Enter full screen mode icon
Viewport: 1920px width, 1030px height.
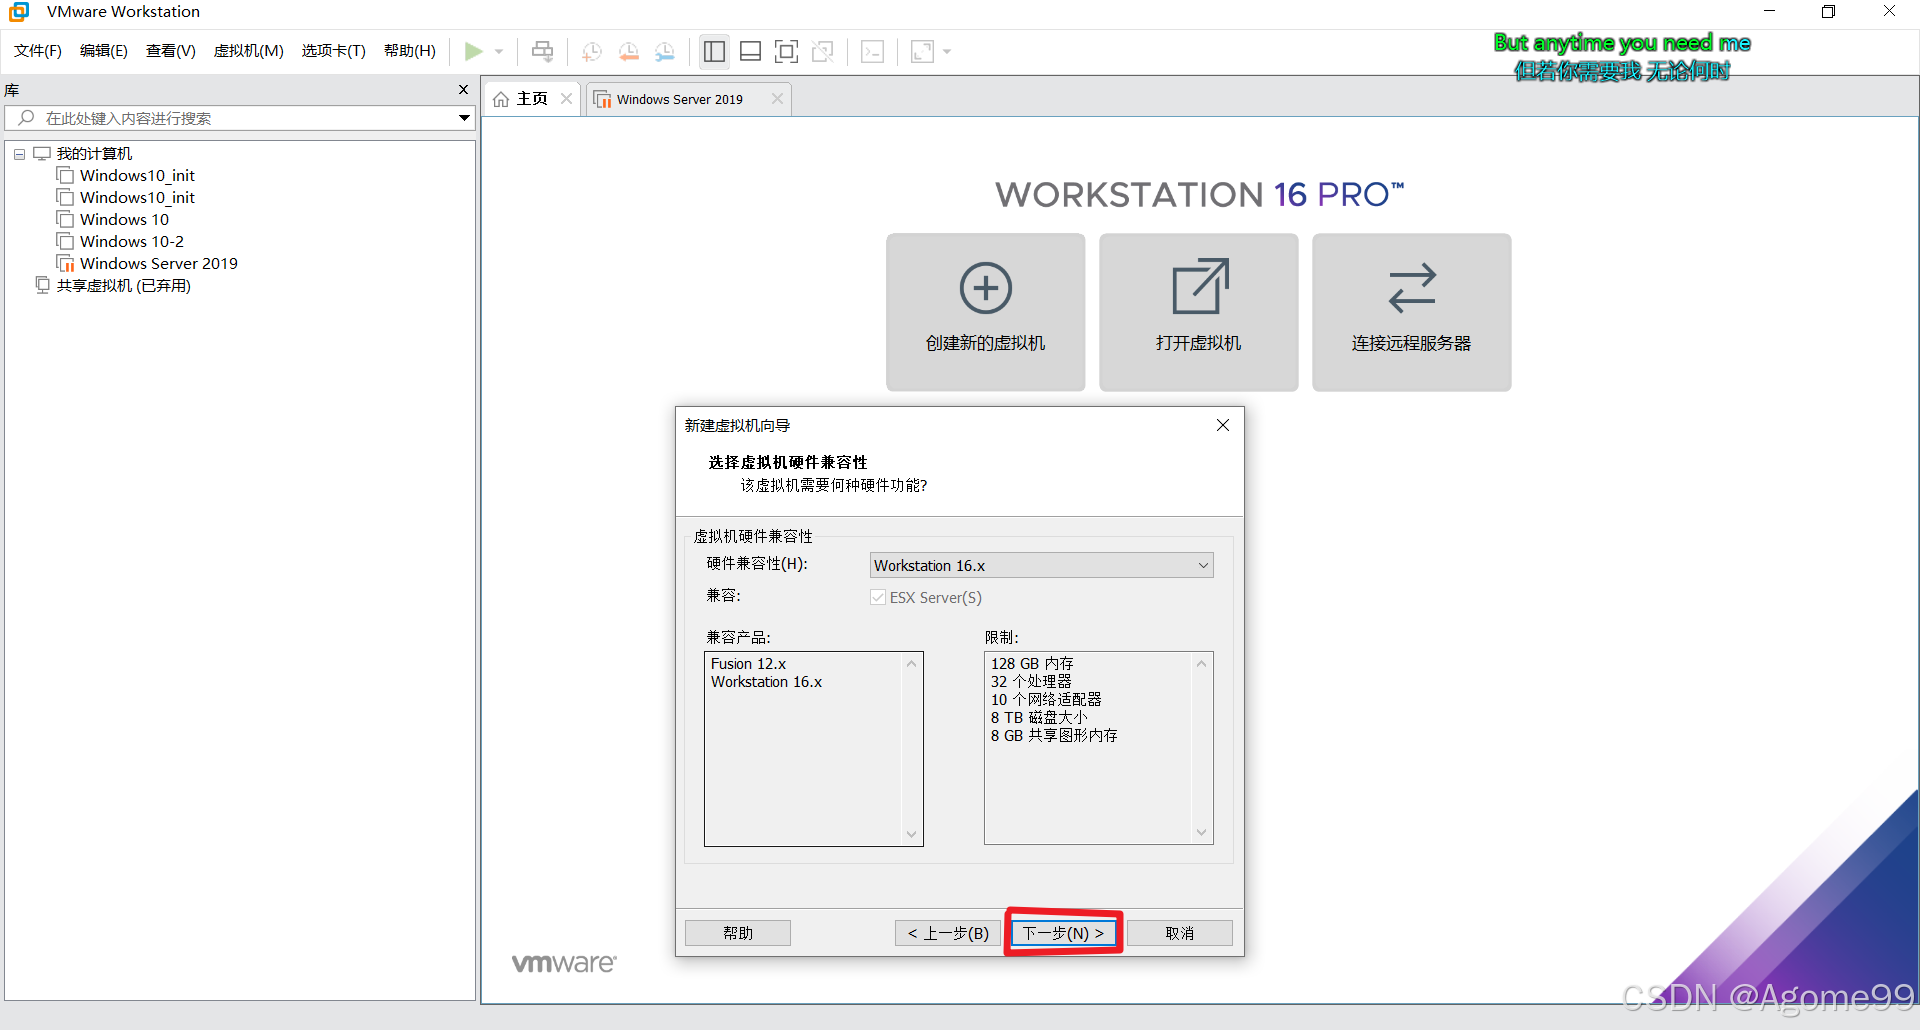click(x=787, y=51)
